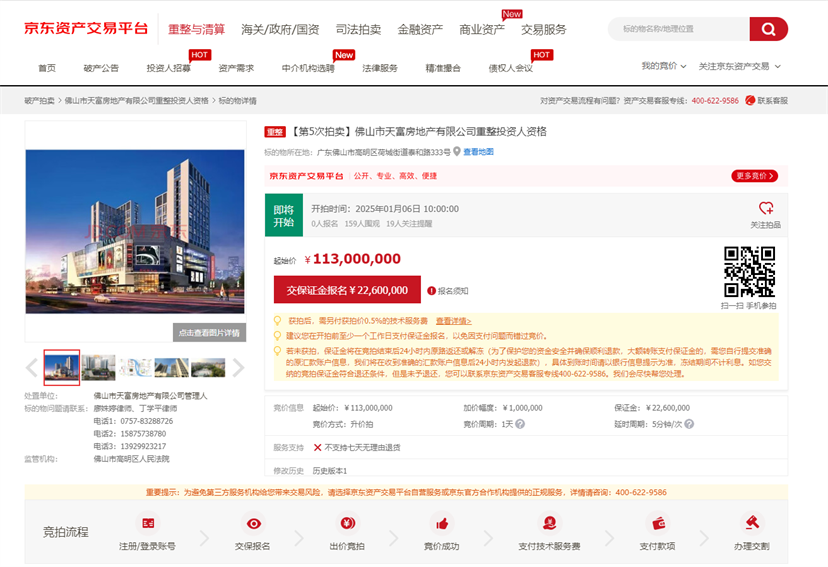Click the phone number 15875738780
The height and width of the screenshot is (567, 828).
click(143, 434)
